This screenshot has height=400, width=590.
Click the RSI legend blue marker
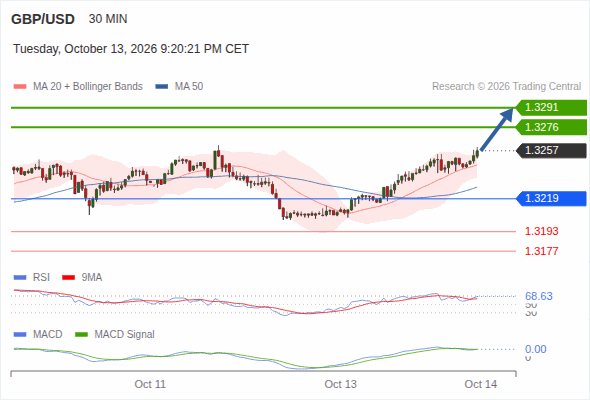pyautogui.click(x=20, y=278)
